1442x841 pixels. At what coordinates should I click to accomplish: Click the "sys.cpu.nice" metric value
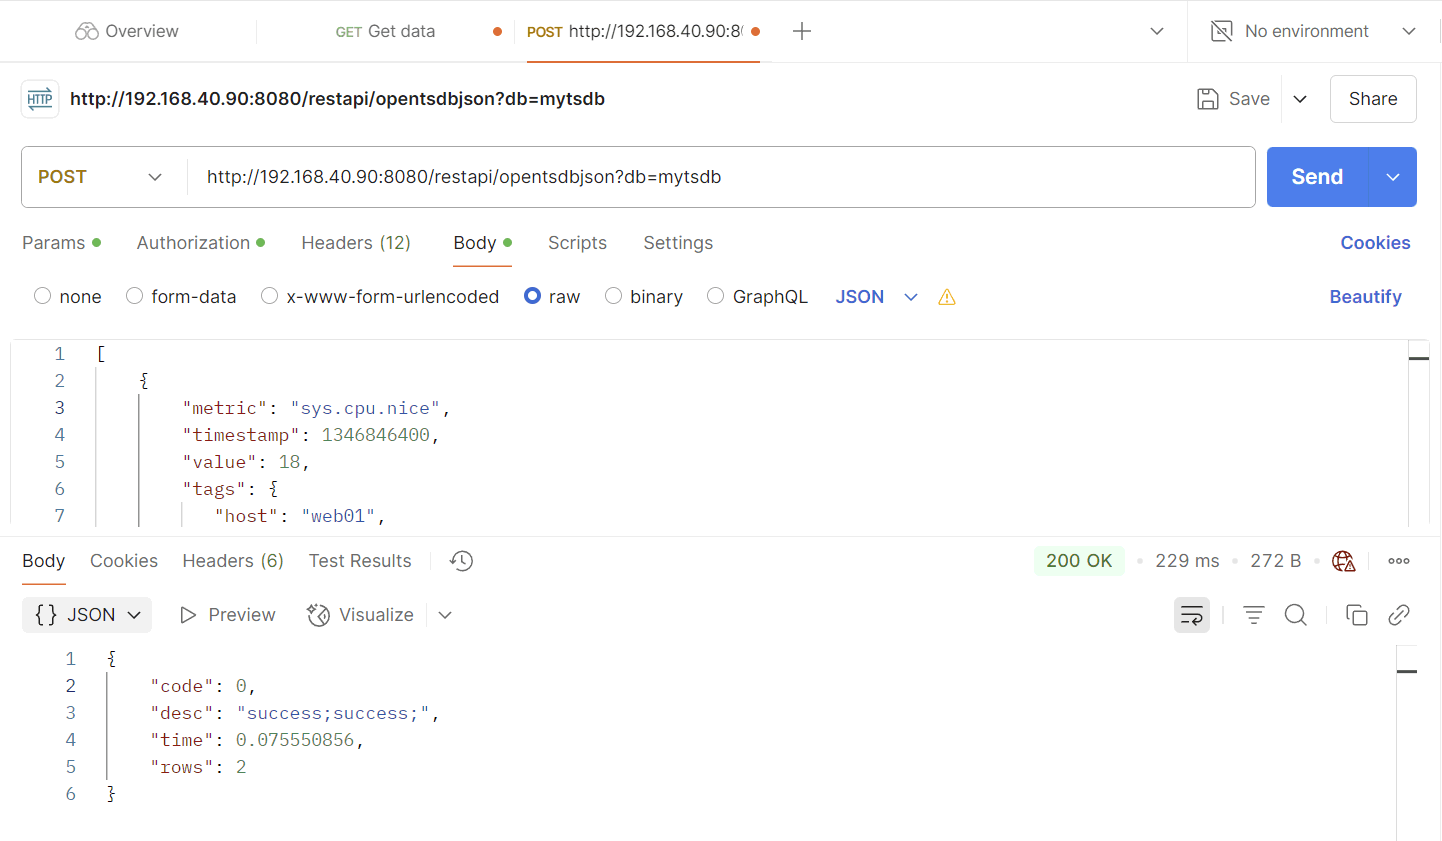point(365,408)
